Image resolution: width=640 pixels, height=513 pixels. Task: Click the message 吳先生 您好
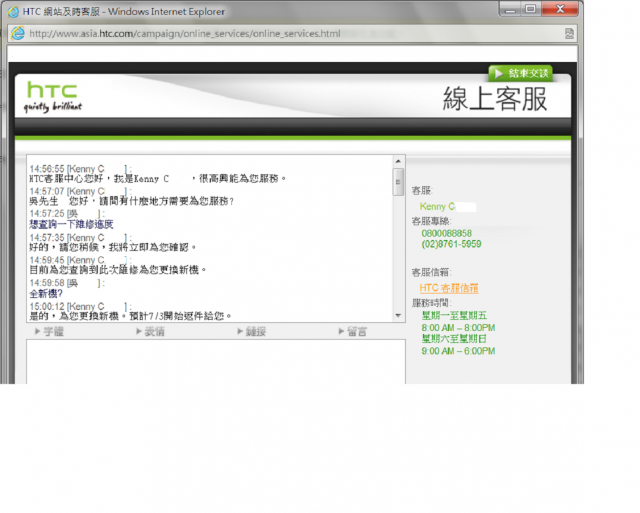[x=131, y=201]
